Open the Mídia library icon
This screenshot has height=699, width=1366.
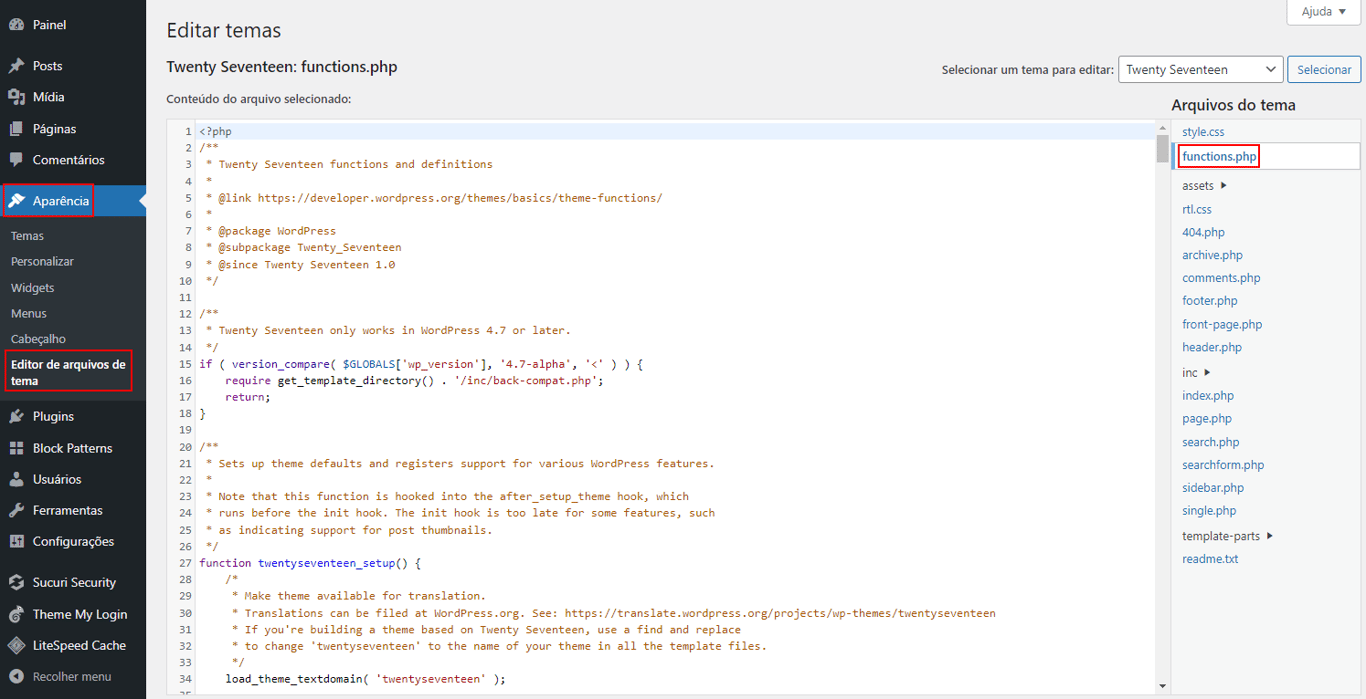point(17,96)
